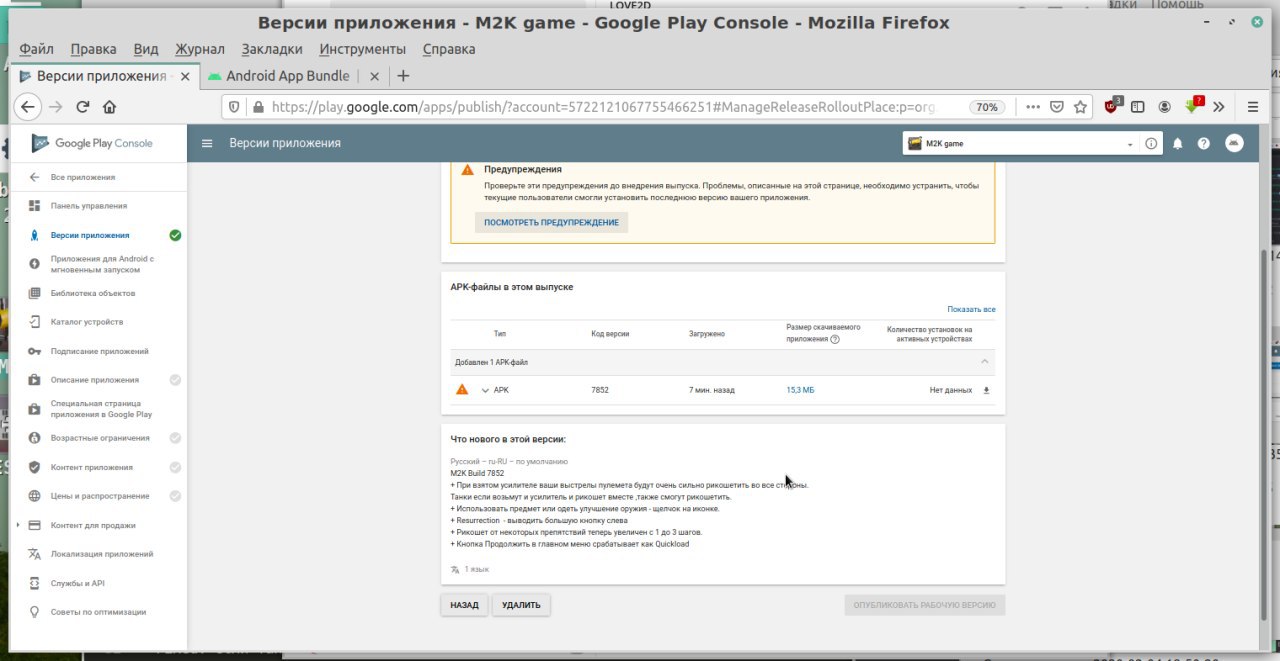The image size is (1280, 661).
Task: Click the Библиотека объектов icon
Action: (34, 293)
